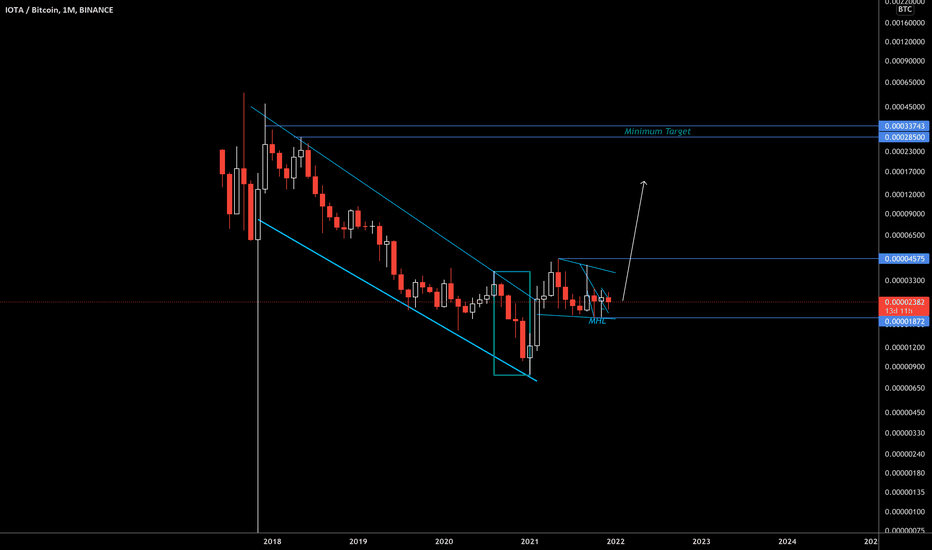Click the 0.00017000 price axis label

pos(905,172)
